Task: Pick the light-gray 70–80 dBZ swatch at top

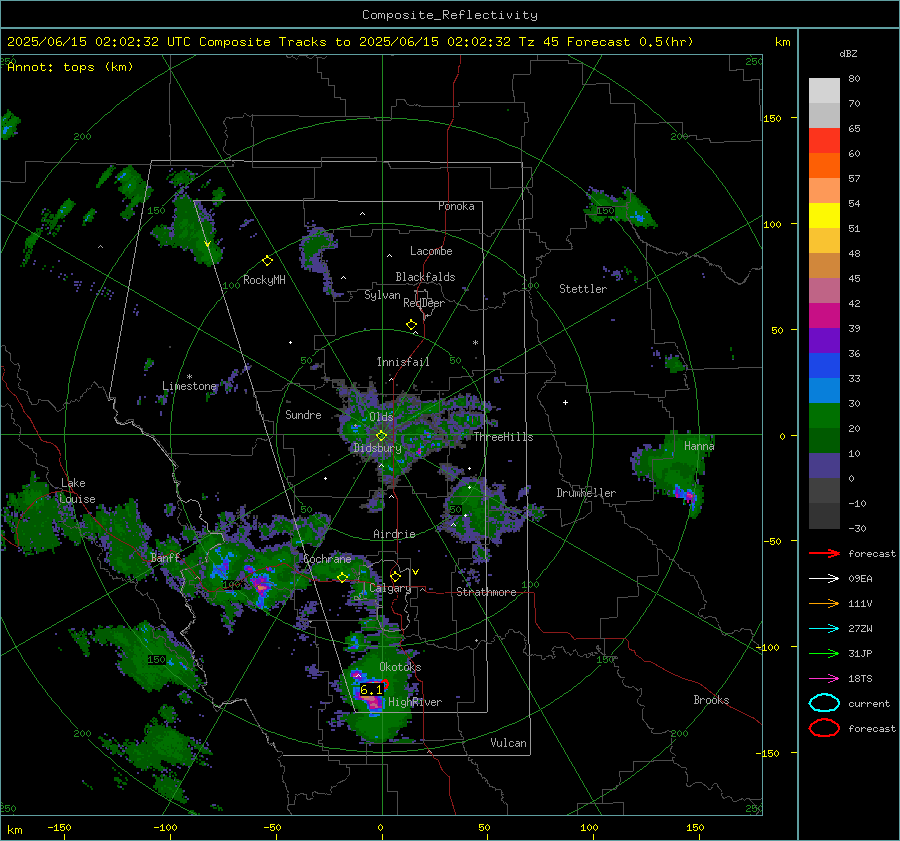Action: 824,91
